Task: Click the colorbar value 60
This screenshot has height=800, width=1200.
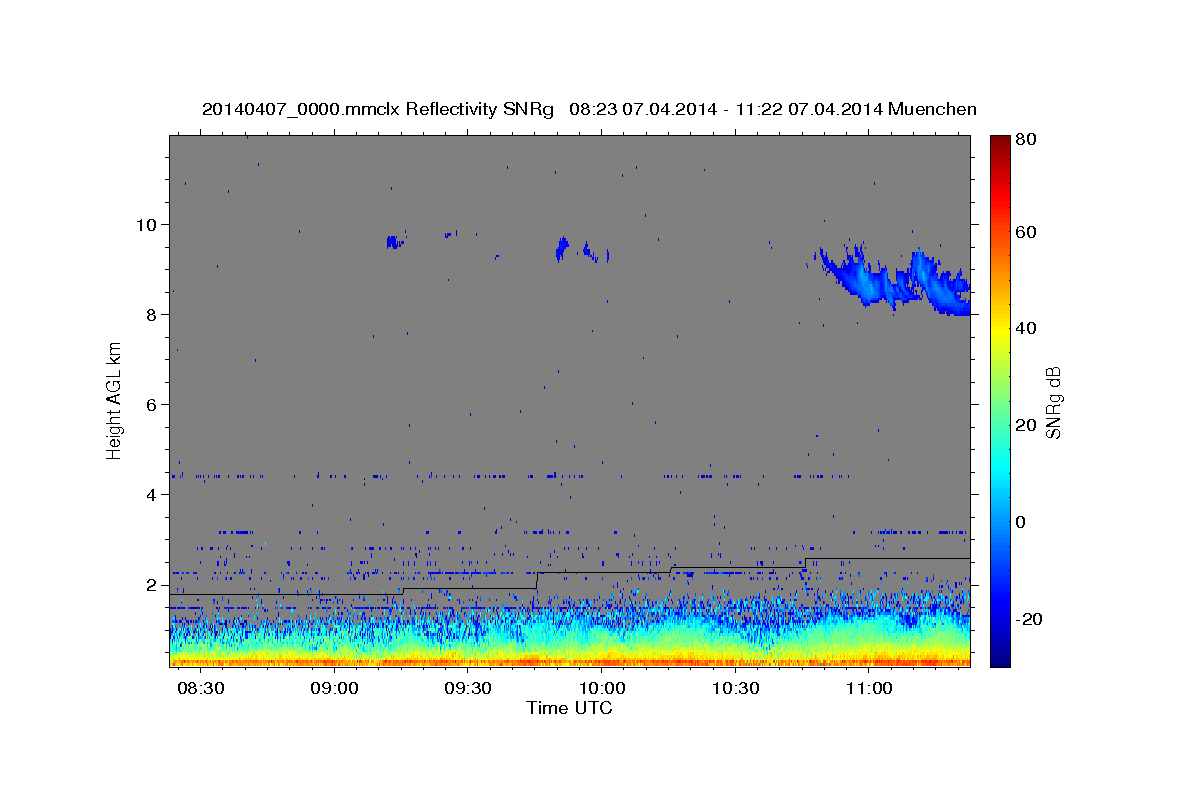Action: tap(1028, 232)
